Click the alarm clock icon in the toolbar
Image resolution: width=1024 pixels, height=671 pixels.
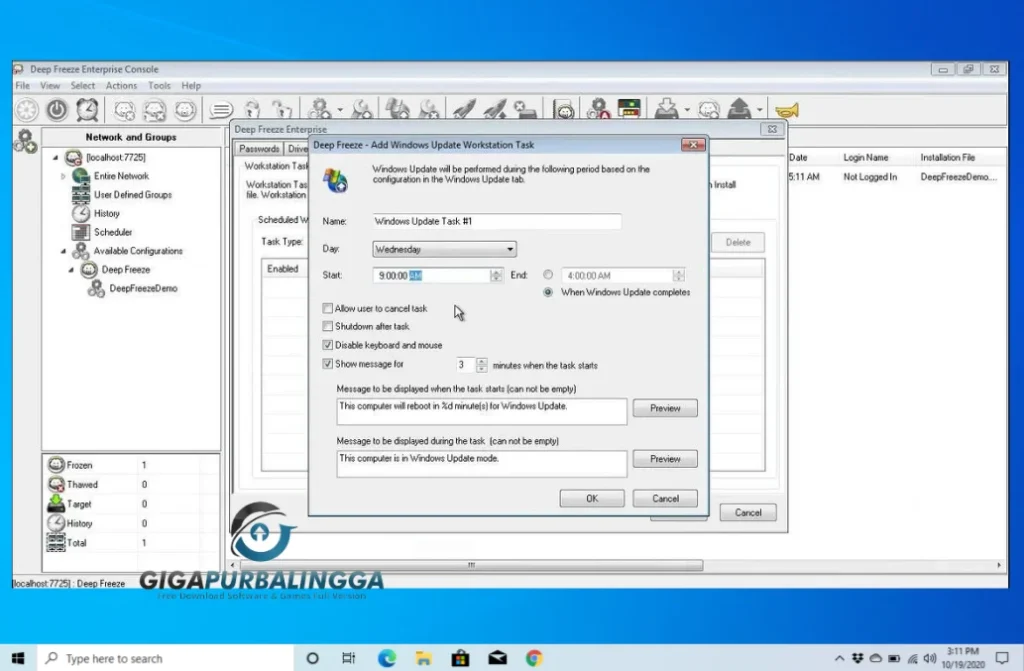tap(88, 110)
